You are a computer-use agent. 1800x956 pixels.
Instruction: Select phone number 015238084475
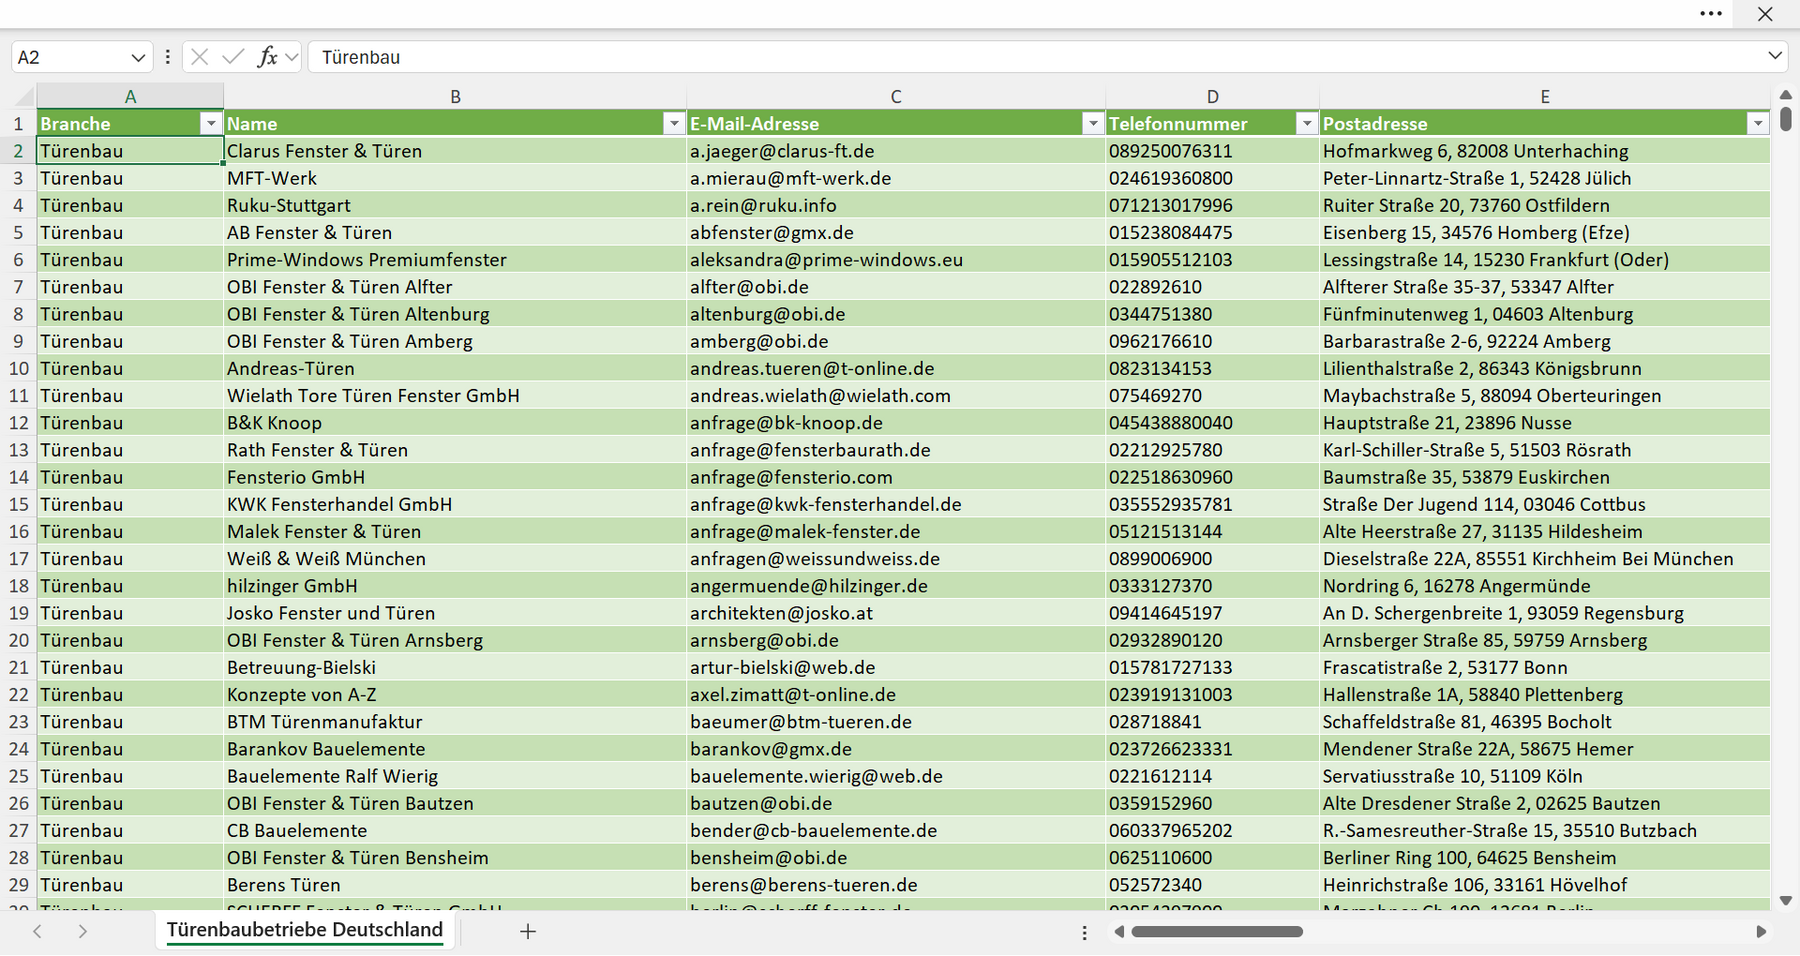1212,232
